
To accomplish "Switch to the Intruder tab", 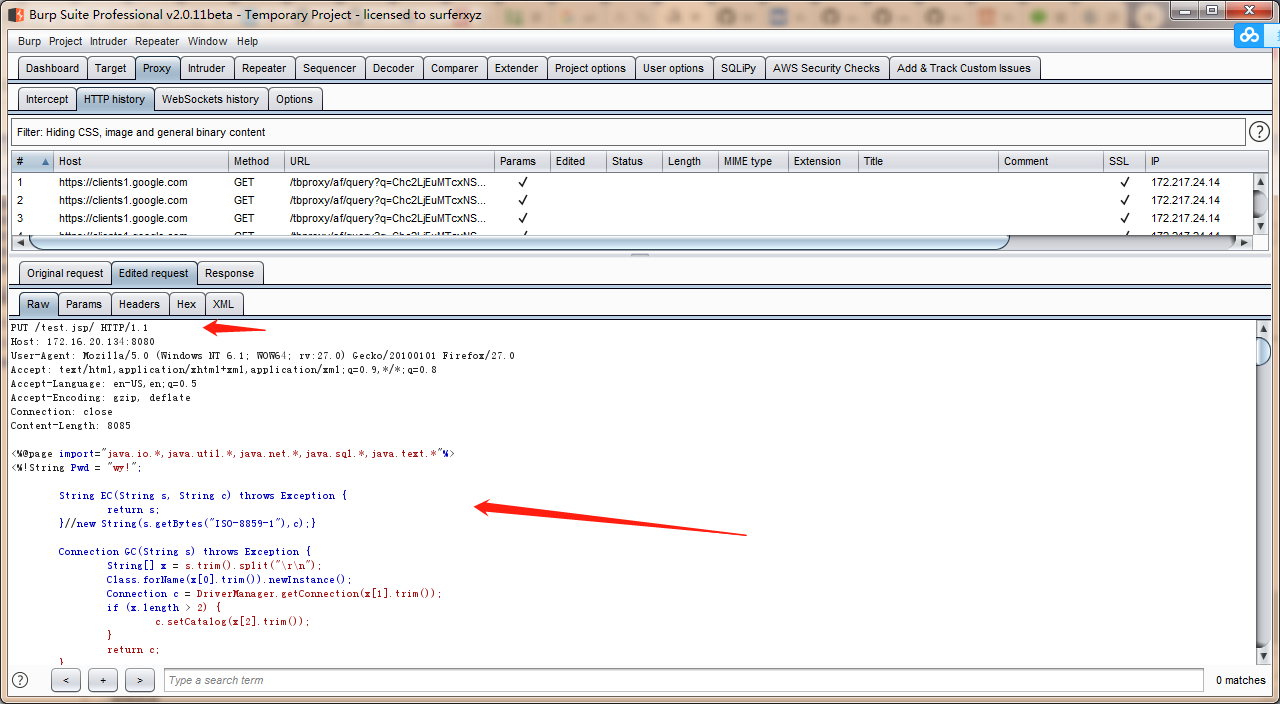I will tap(207, 68).
